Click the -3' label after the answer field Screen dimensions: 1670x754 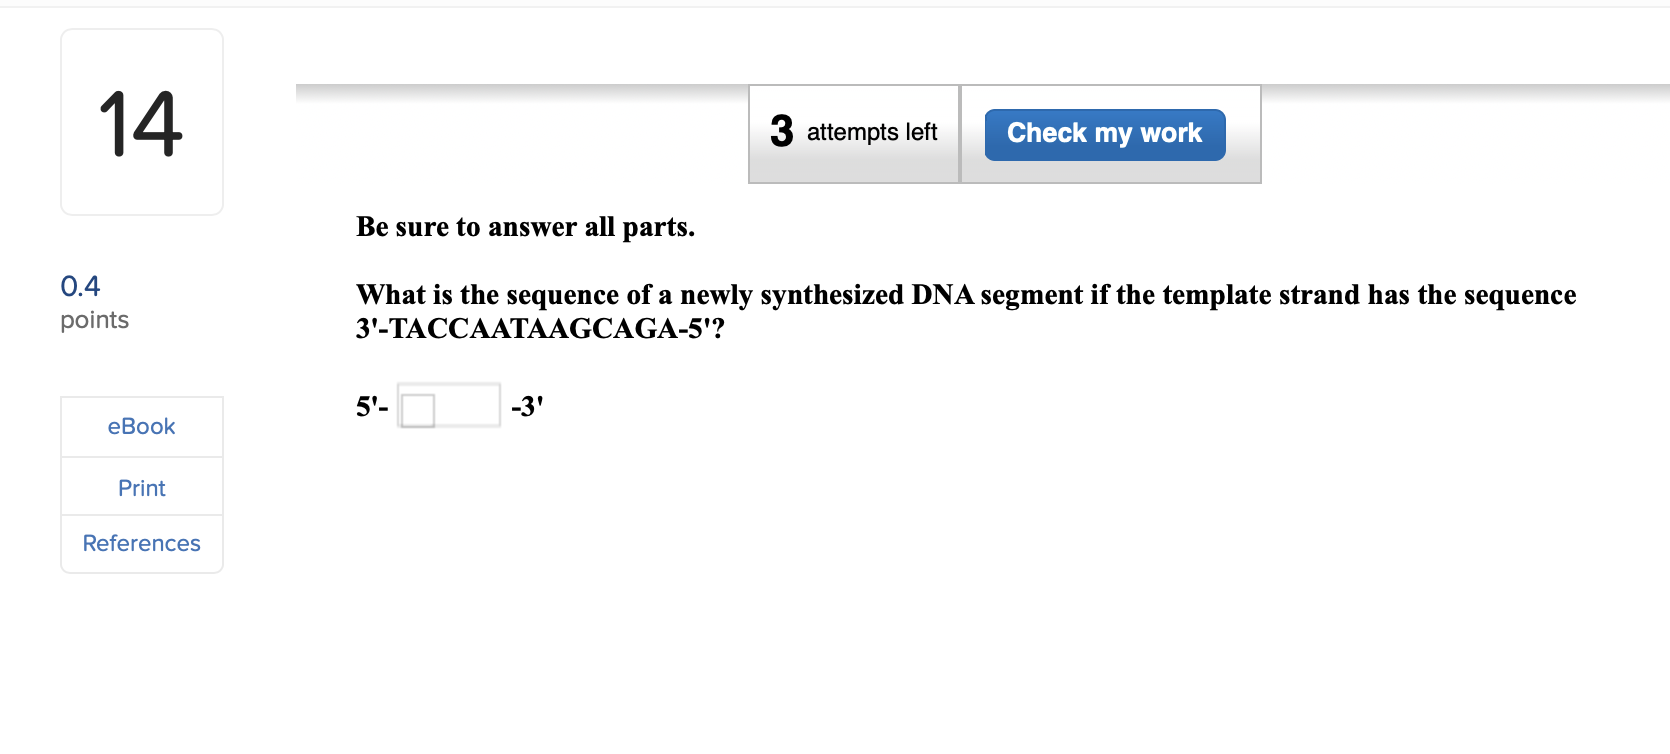tap(527, 405)
